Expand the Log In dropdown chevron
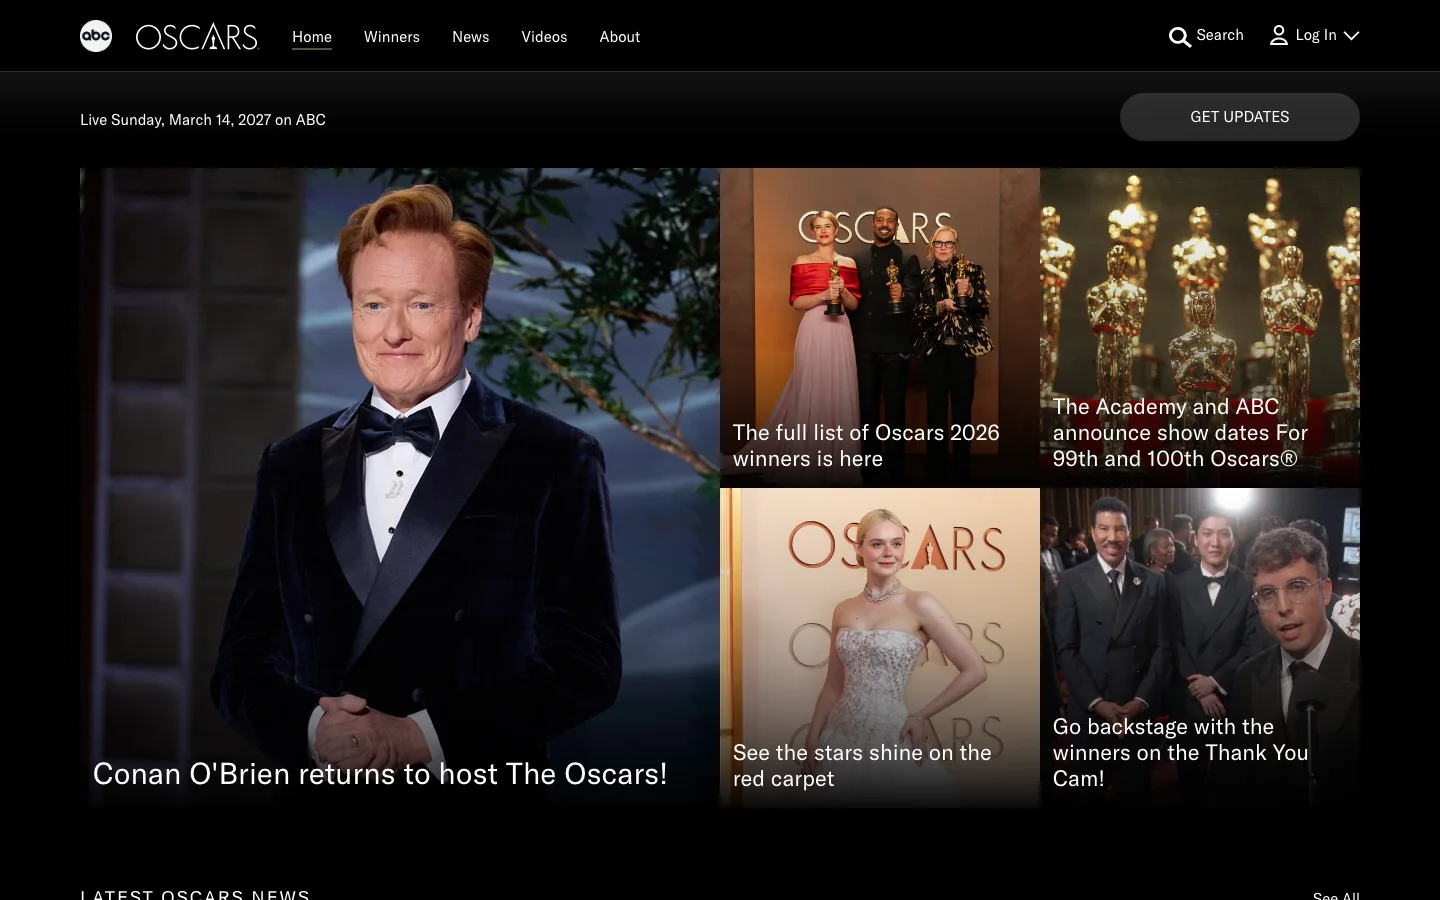 pyautogui.click(x=1351, y=36)
